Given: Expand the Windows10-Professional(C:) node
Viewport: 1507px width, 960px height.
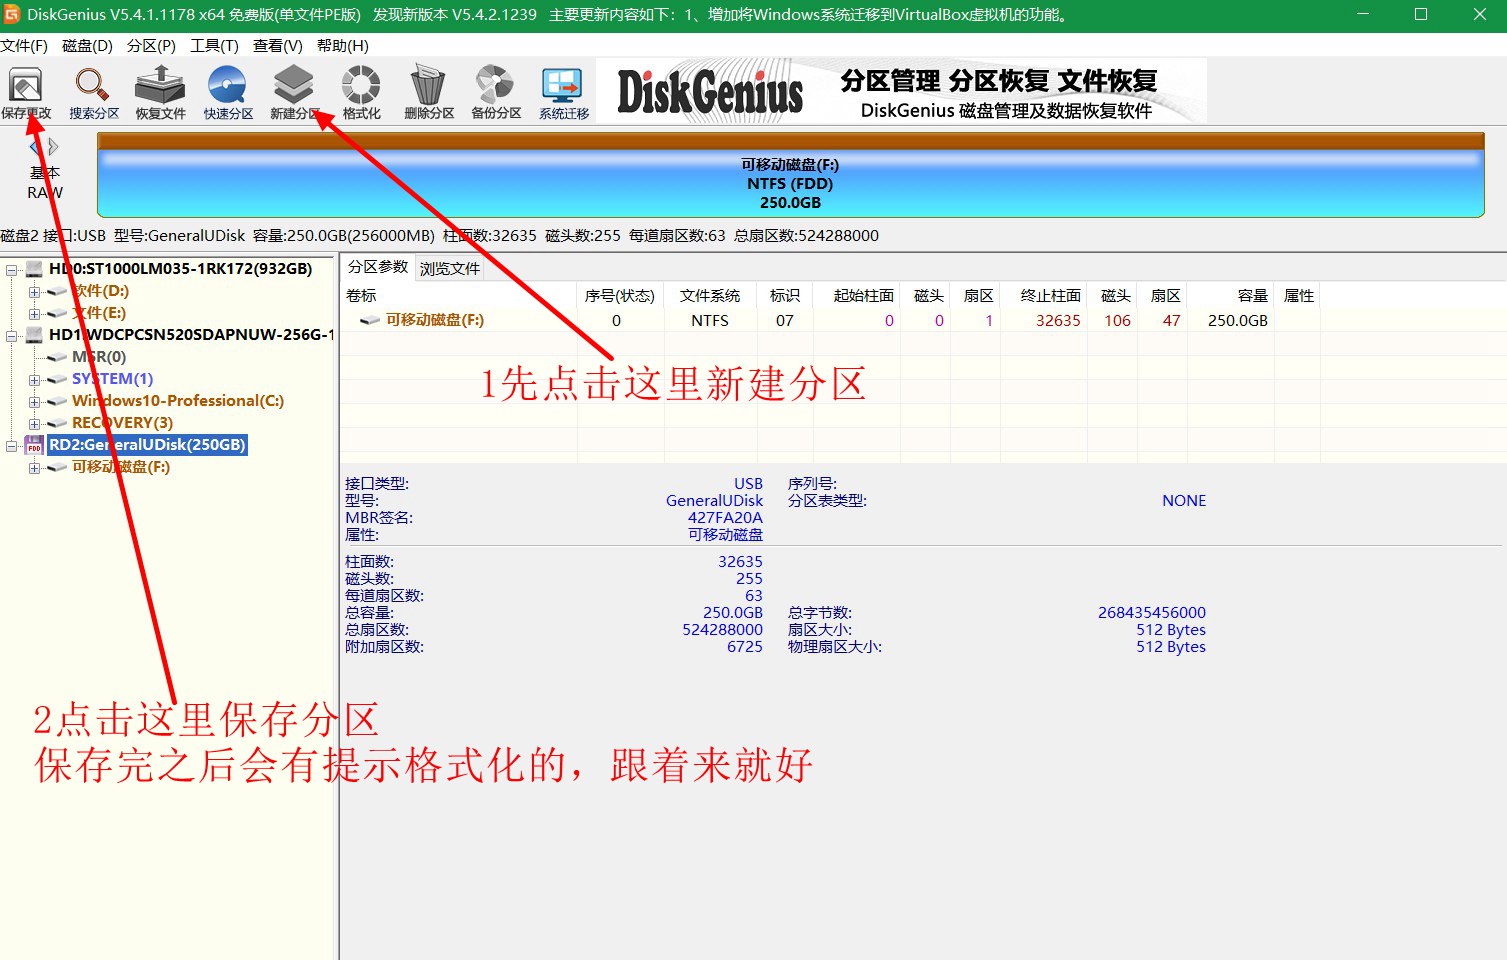Looking at the screenshot, I should pos(34,402).
